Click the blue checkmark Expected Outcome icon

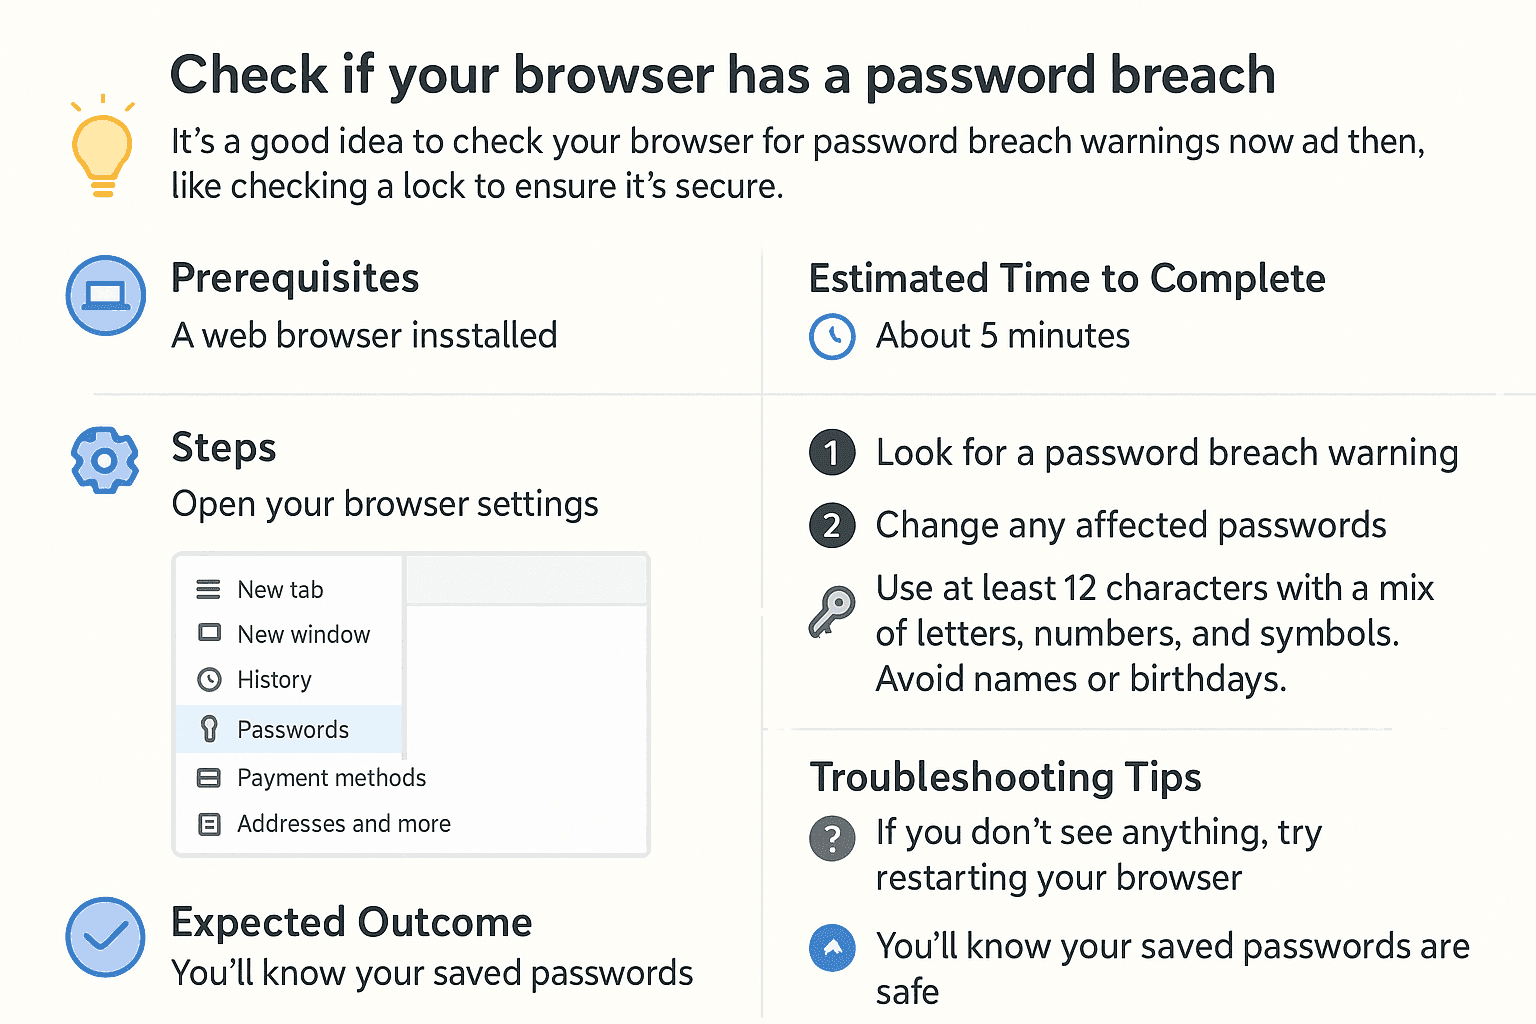pos(105,937)
